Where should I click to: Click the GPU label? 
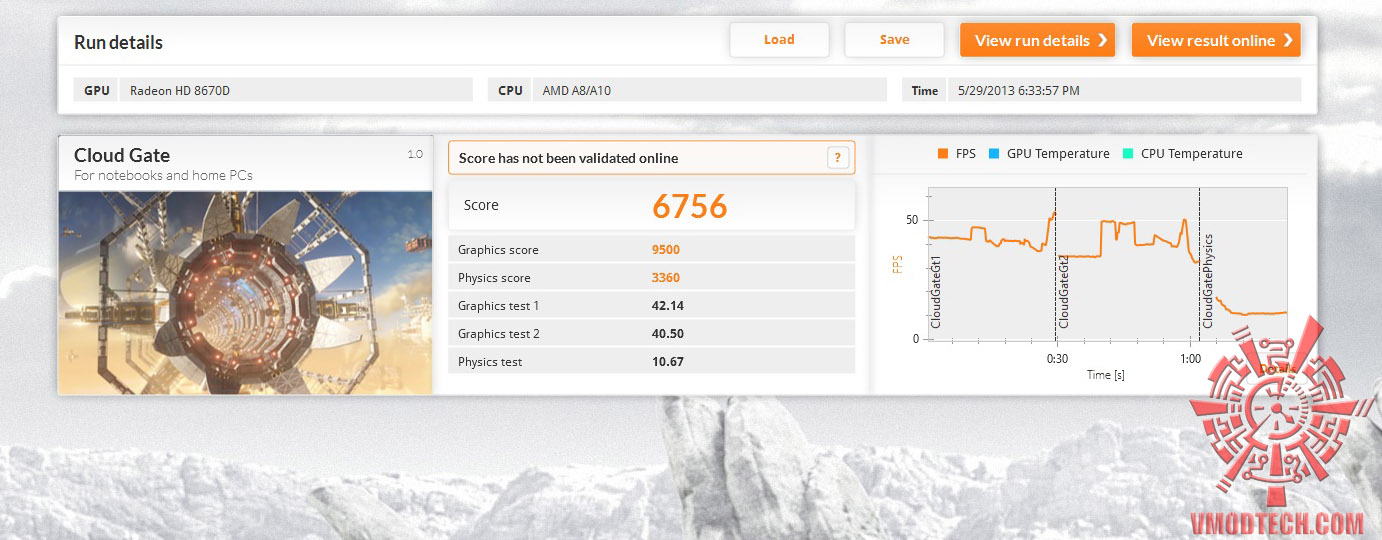[97, 90]
